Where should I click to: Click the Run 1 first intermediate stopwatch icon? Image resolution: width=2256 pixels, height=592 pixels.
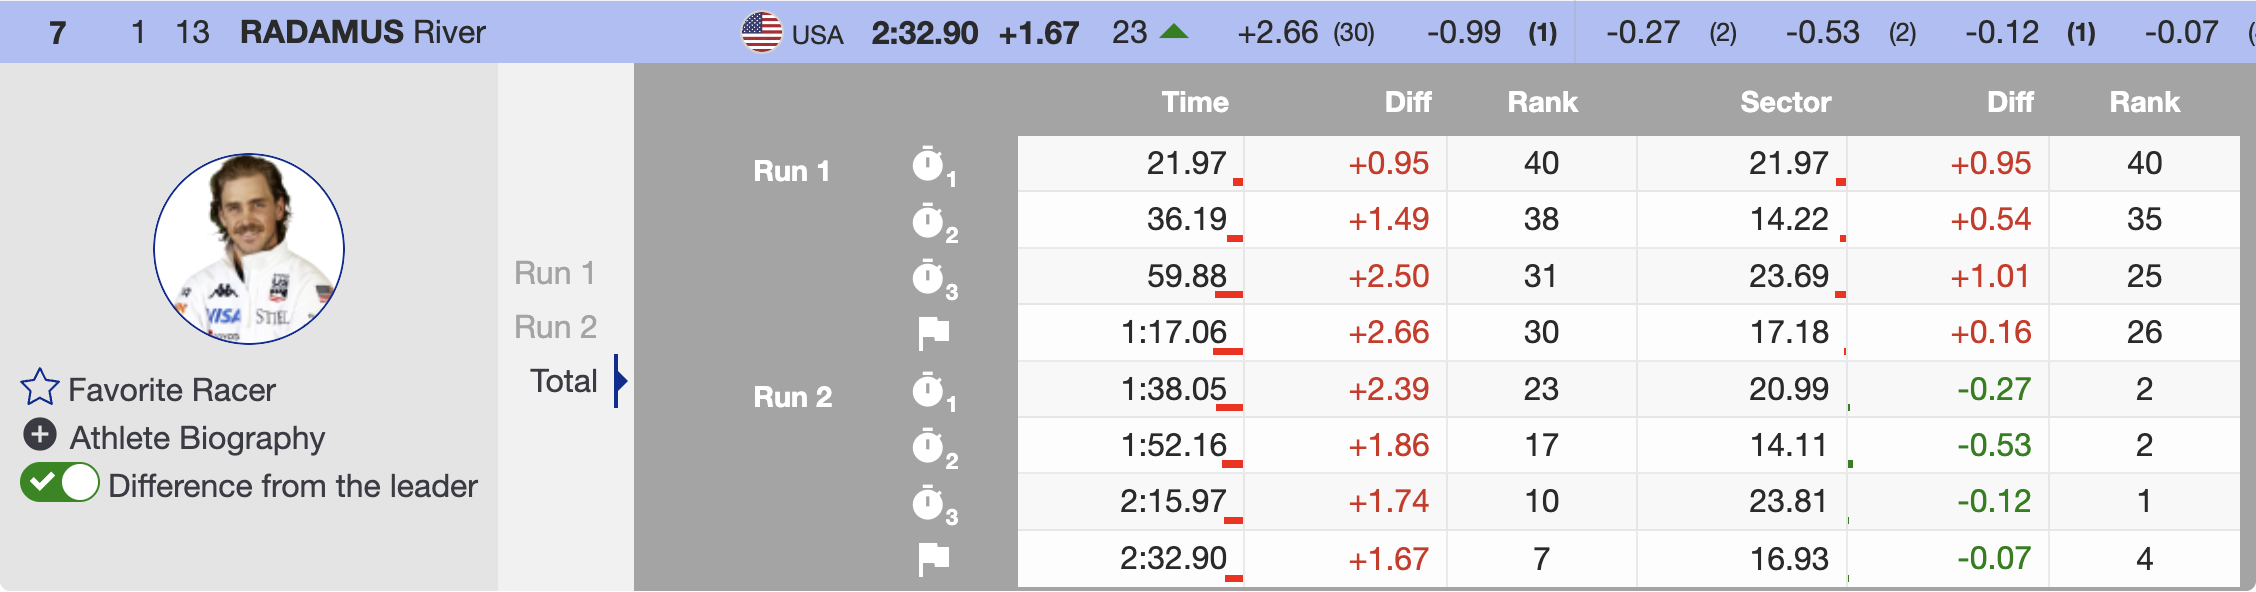tap(929, 165)
